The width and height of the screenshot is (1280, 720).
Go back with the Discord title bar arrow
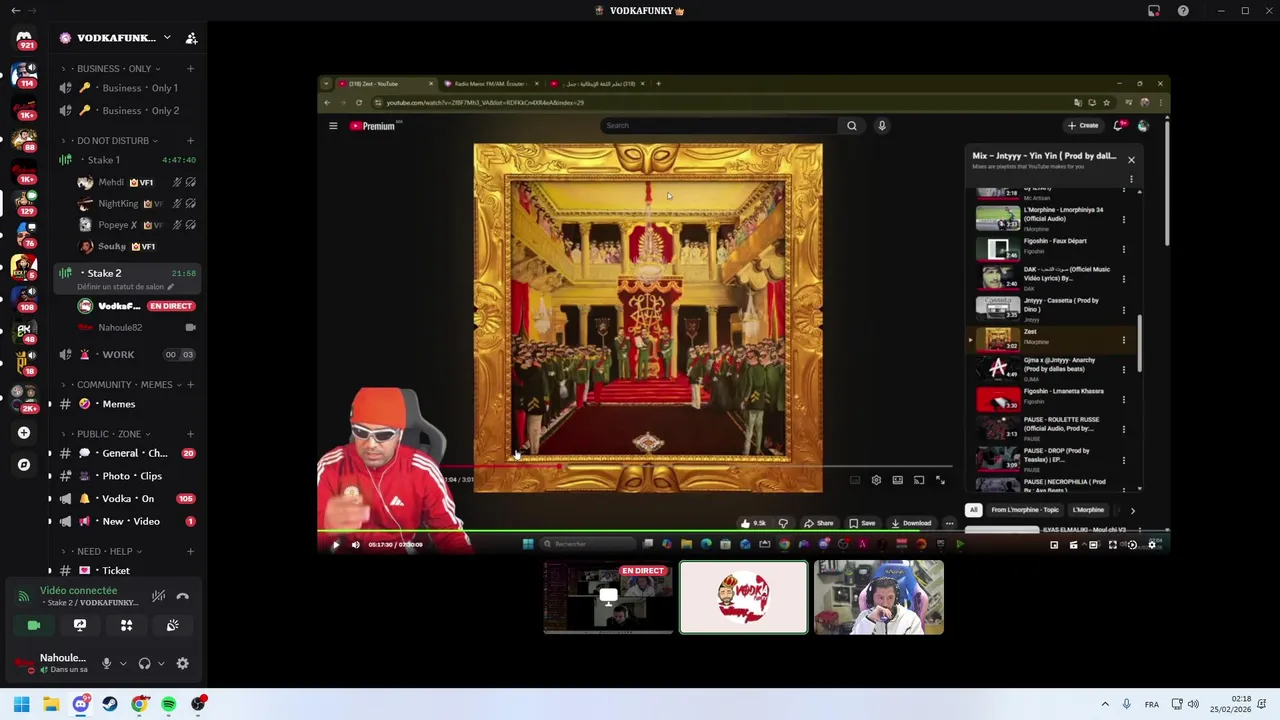[x=15, y=11]
